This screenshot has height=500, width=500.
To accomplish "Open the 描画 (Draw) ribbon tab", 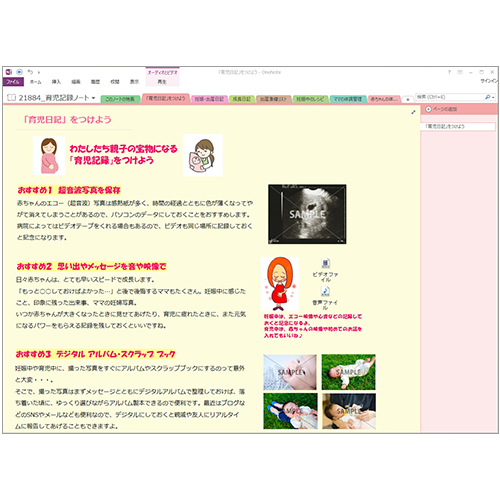I will point(76,82).
